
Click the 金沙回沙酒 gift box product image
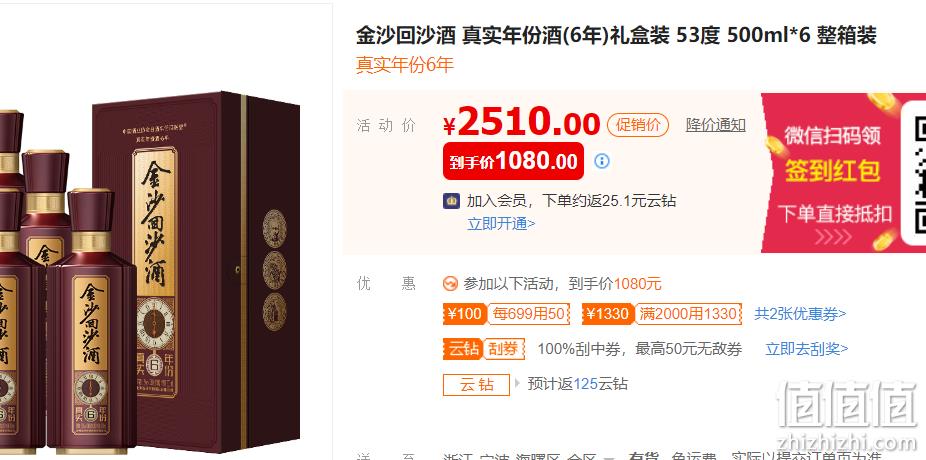point(149,272)
